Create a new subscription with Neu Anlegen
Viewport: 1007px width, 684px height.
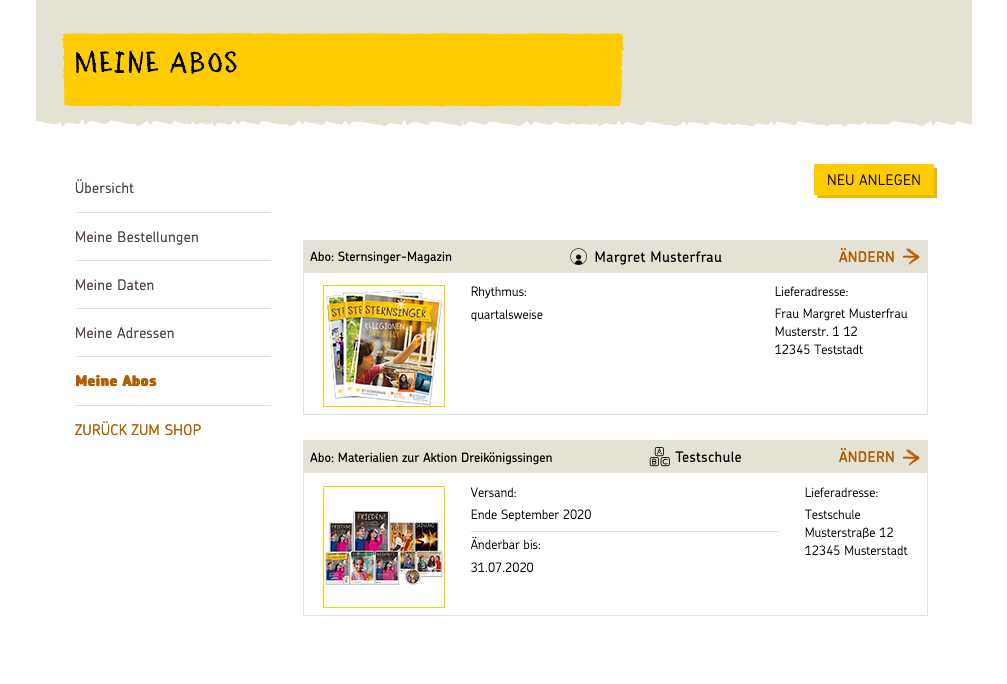[x=874, y=180]
